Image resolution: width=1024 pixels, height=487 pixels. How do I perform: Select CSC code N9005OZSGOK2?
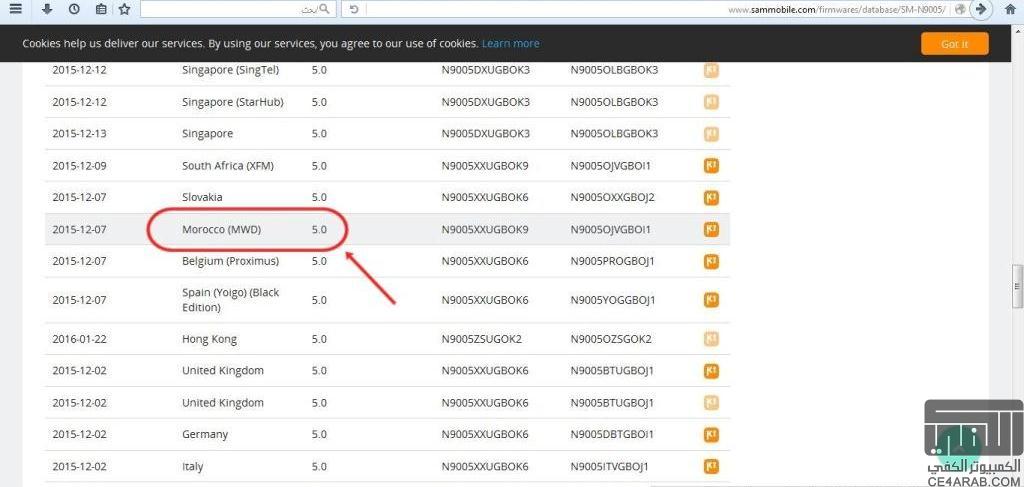point(611,339)
